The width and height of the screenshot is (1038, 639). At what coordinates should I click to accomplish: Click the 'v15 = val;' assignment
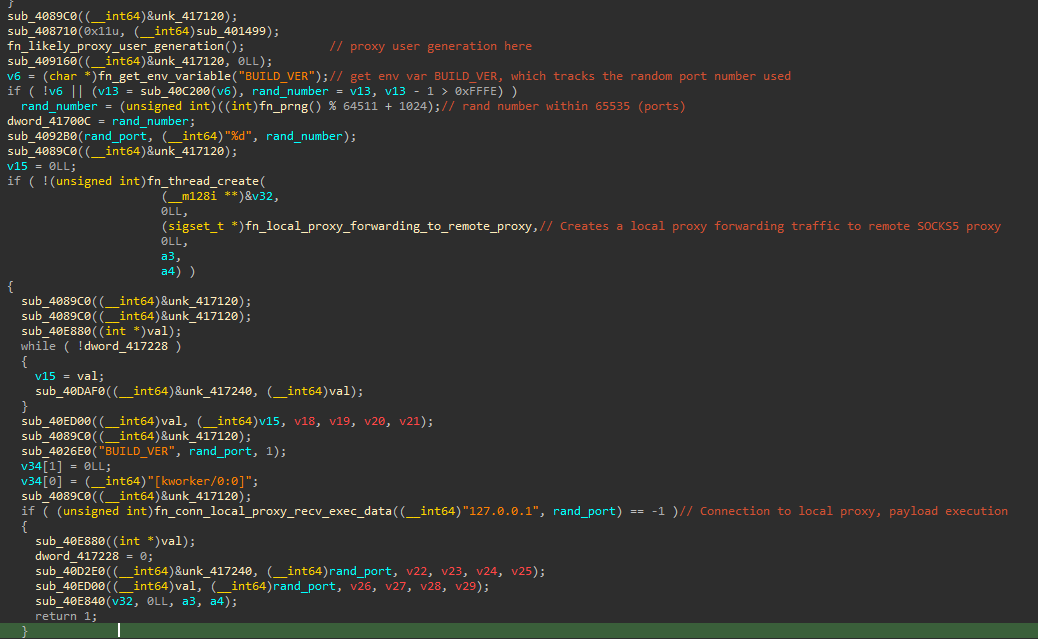[x=70, y=375]
